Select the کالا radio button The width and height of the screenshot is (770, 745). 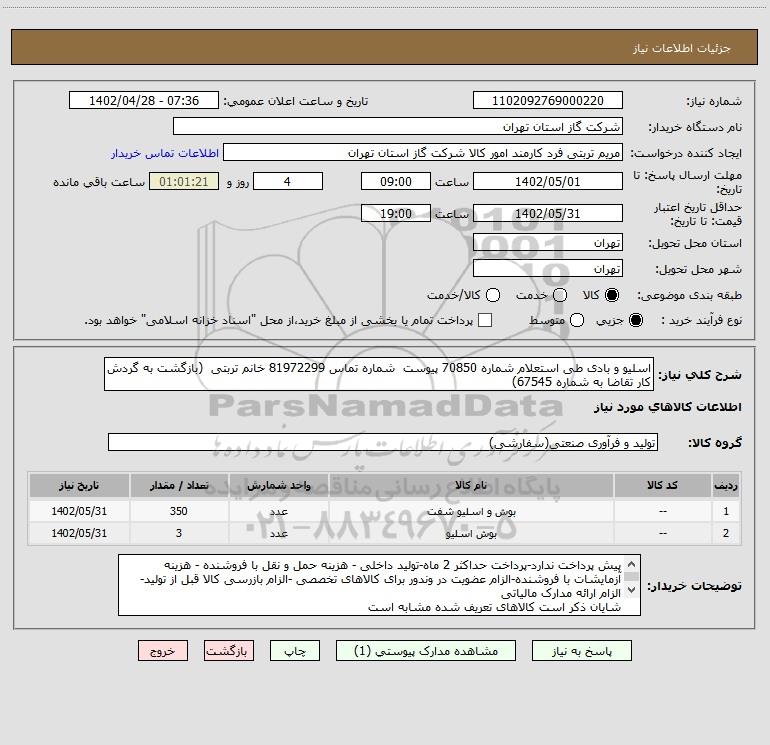612,295
